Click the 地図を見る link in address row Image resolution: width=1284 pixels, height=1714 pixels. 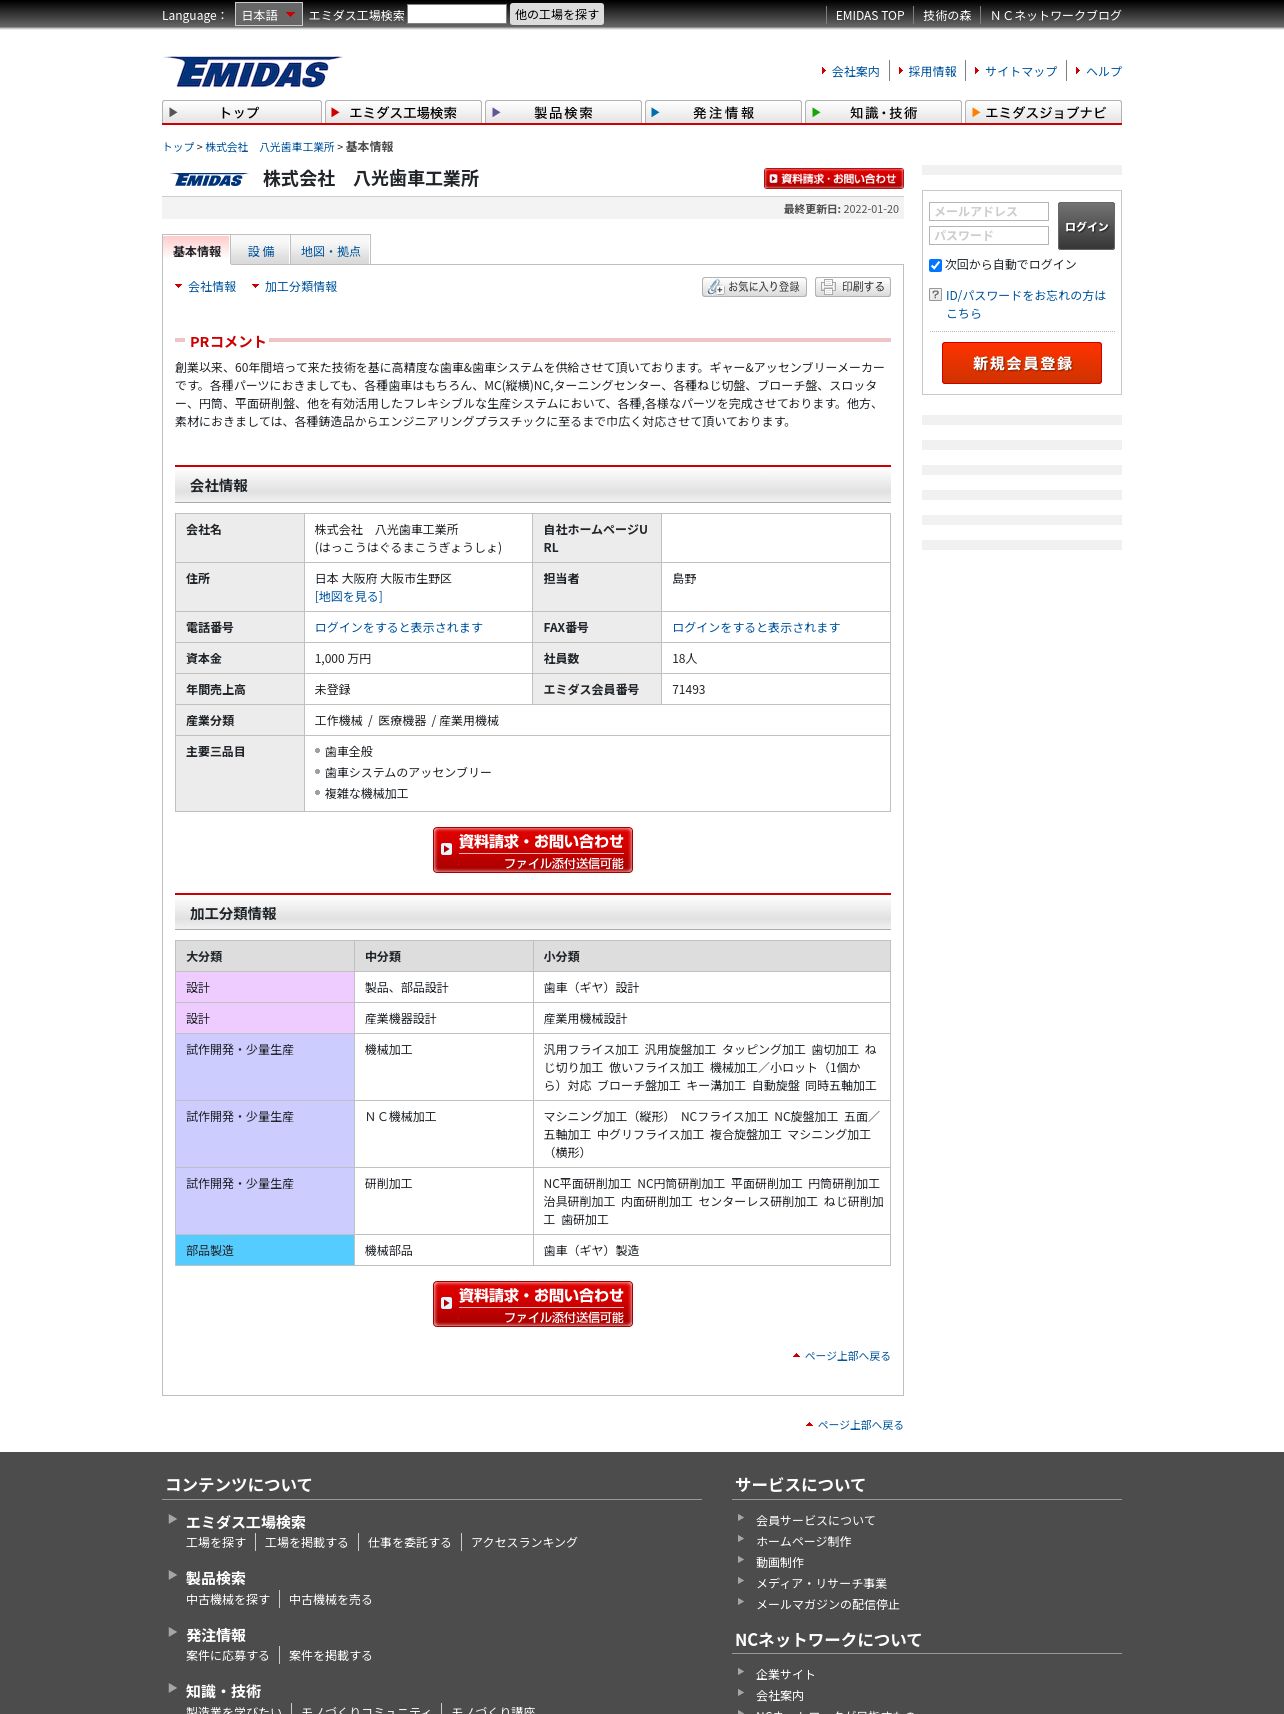tap(349, 597)
